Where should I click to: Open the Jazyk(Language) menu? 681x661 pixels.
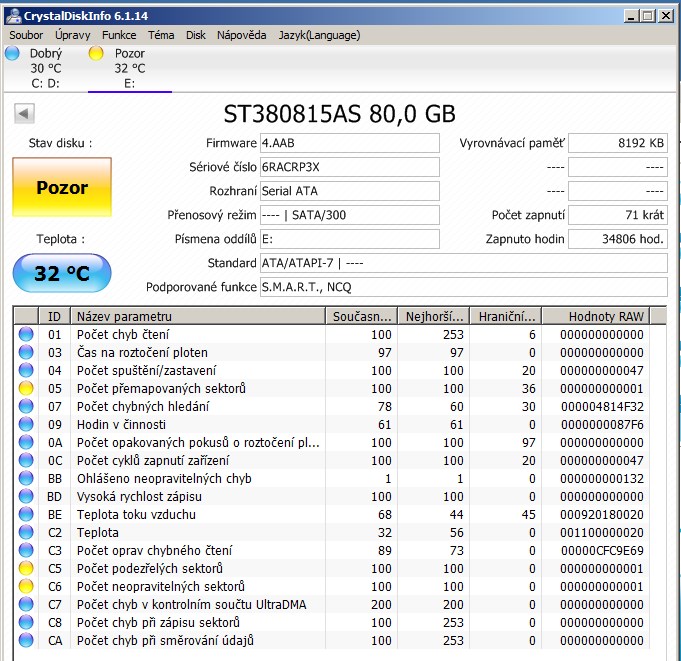pos(319,35)
